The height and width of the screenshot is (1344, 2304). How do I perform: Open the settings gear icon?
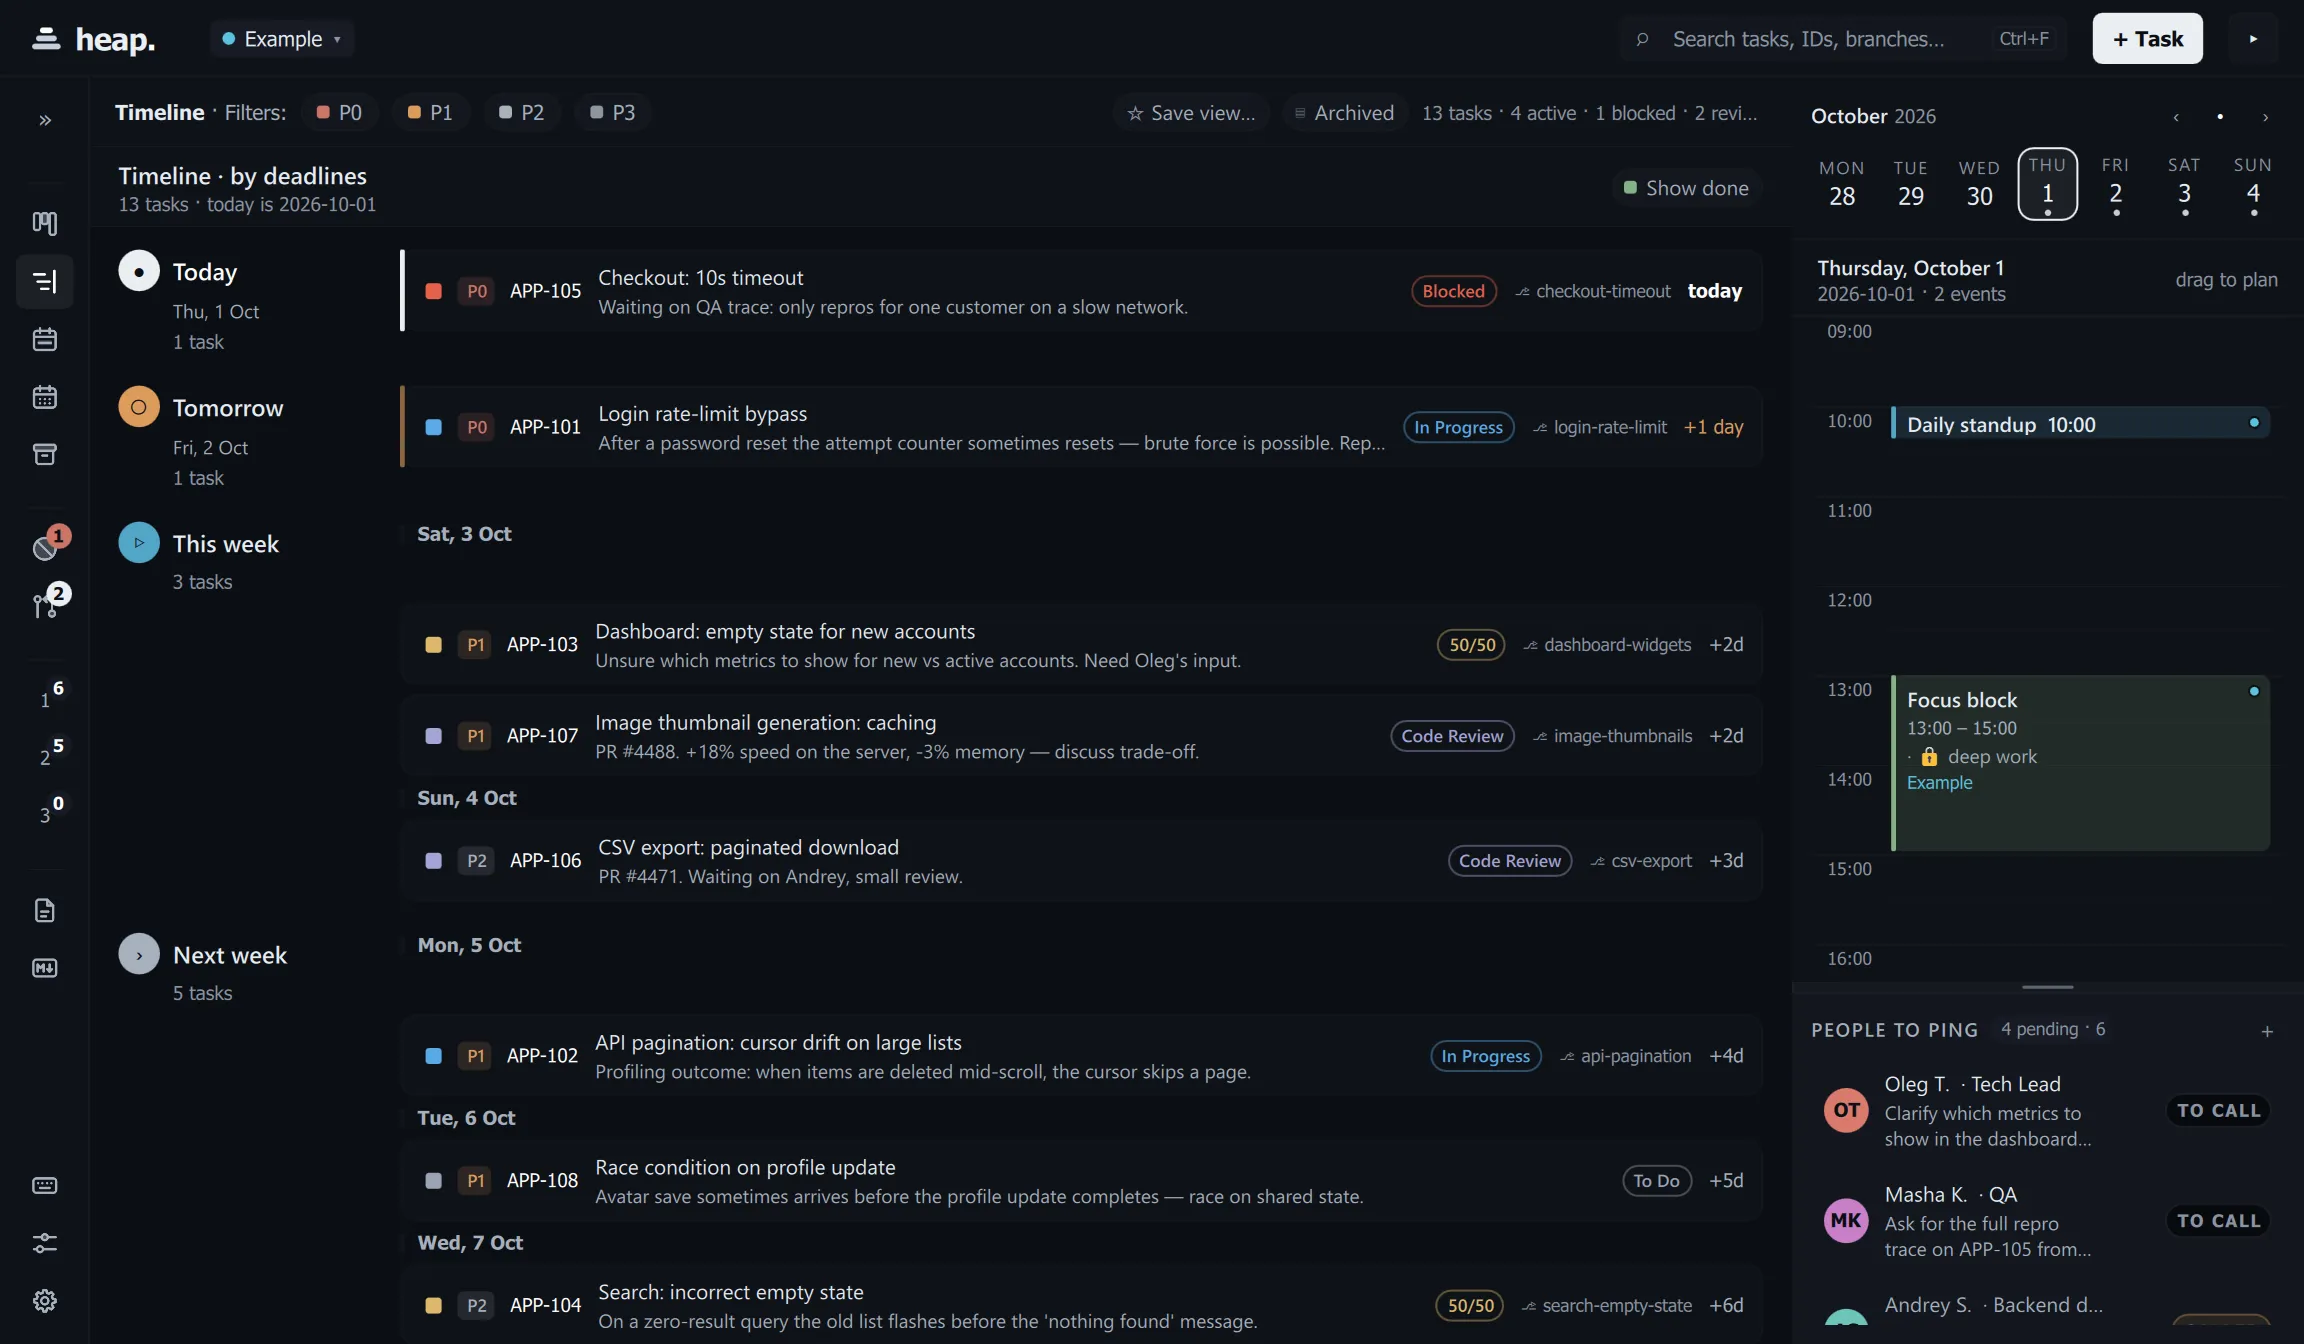pos(45,1301)
